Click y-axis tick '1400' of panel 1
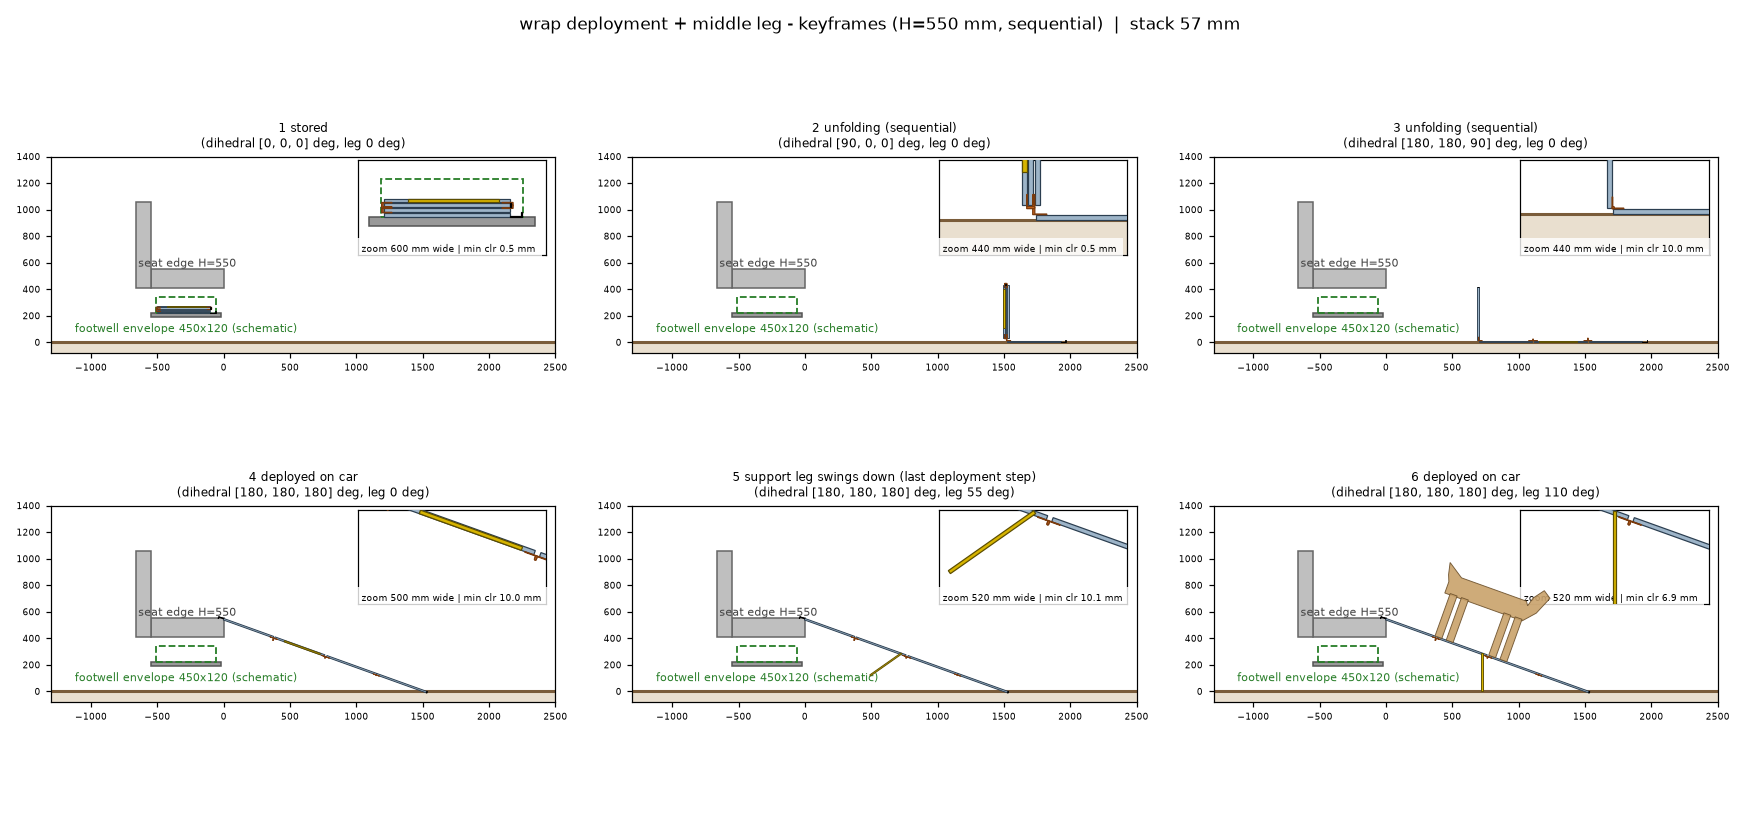The image size is (1760, 825). 29,157
